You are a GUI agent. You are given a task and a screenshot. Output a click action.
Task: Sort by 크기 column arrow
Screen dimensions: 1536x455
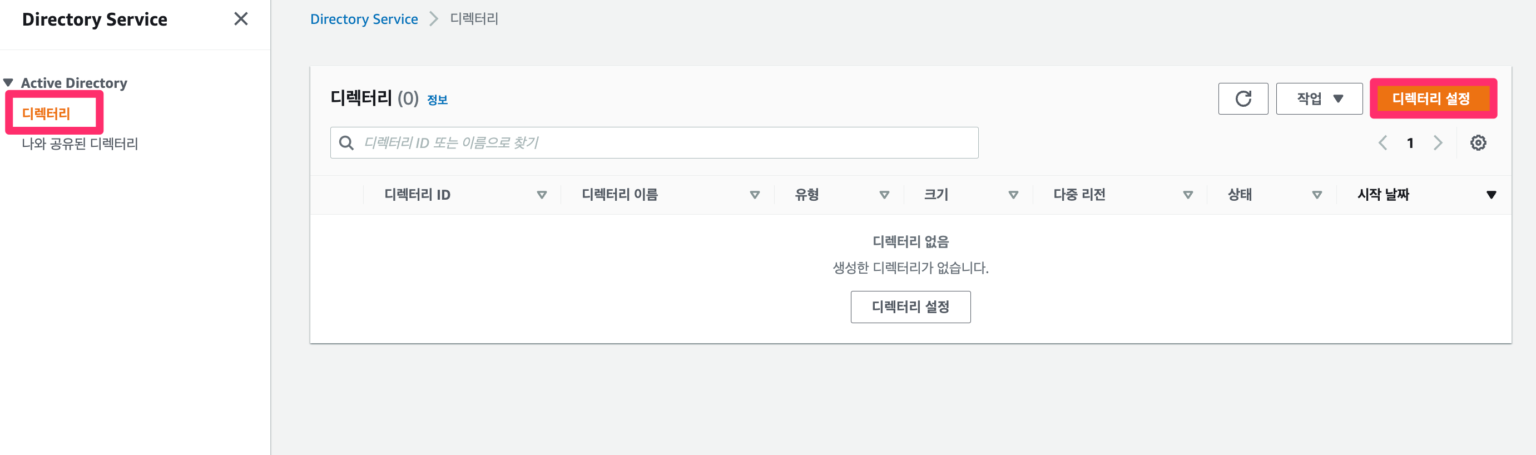[1013, 195]
